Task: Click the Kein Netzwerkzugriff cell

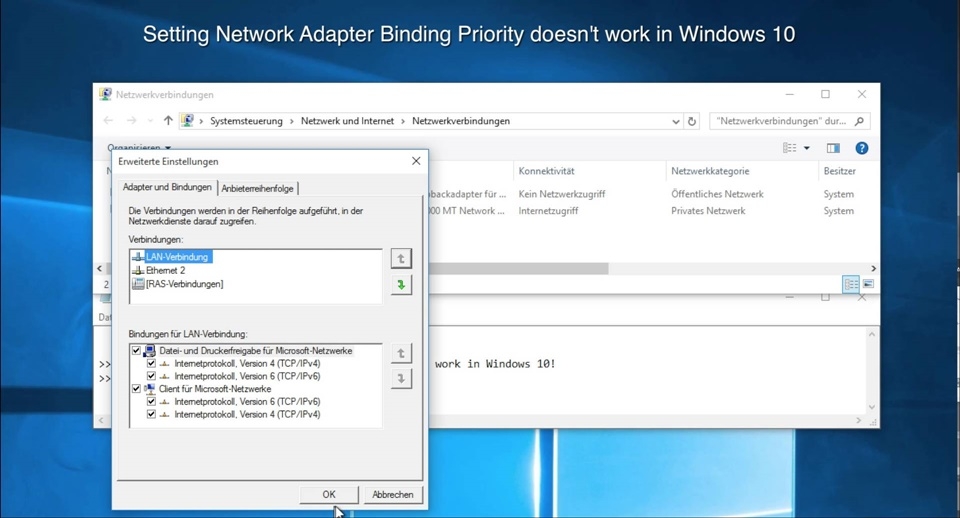Action: pyautogui.click(x=561, y=194)
